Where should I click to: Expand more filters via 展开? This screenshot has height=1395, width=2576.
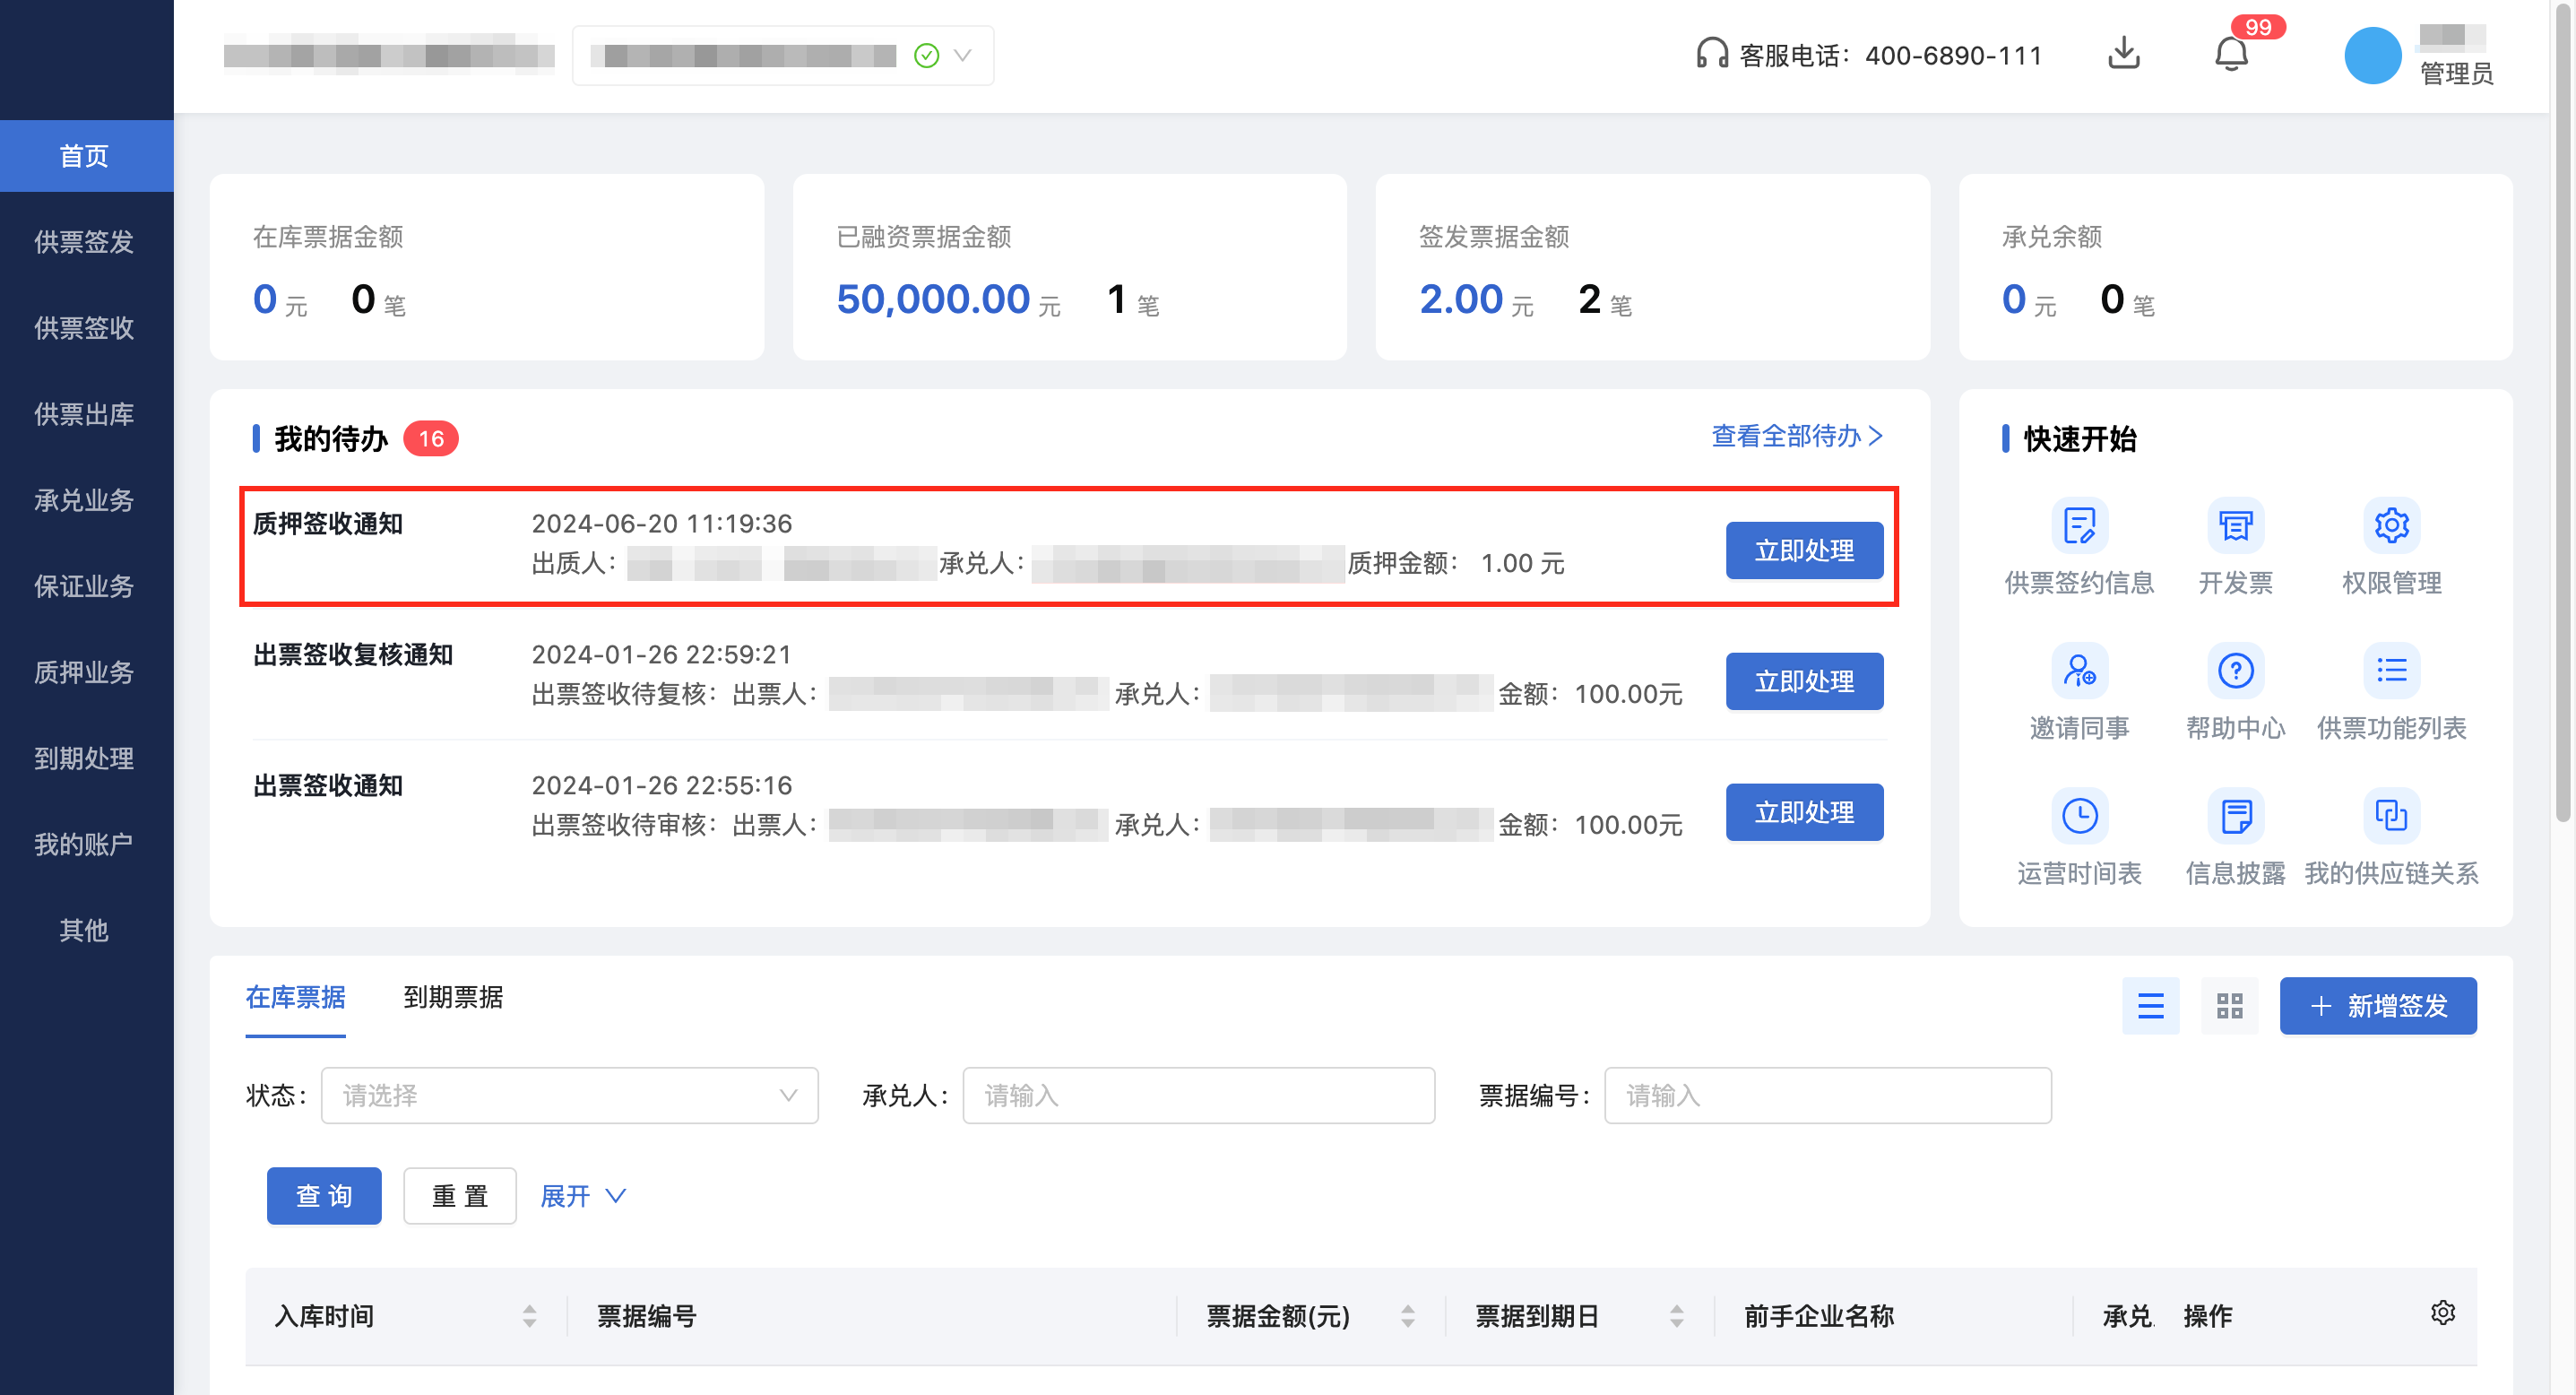pos(582,1196)
